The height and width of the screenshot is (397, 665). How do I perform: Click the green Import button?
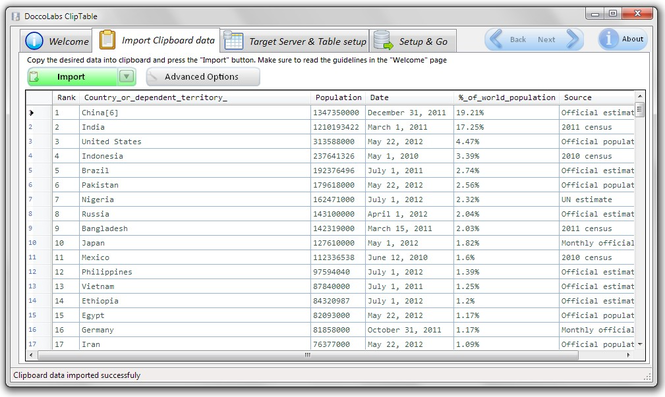point(72,77)
